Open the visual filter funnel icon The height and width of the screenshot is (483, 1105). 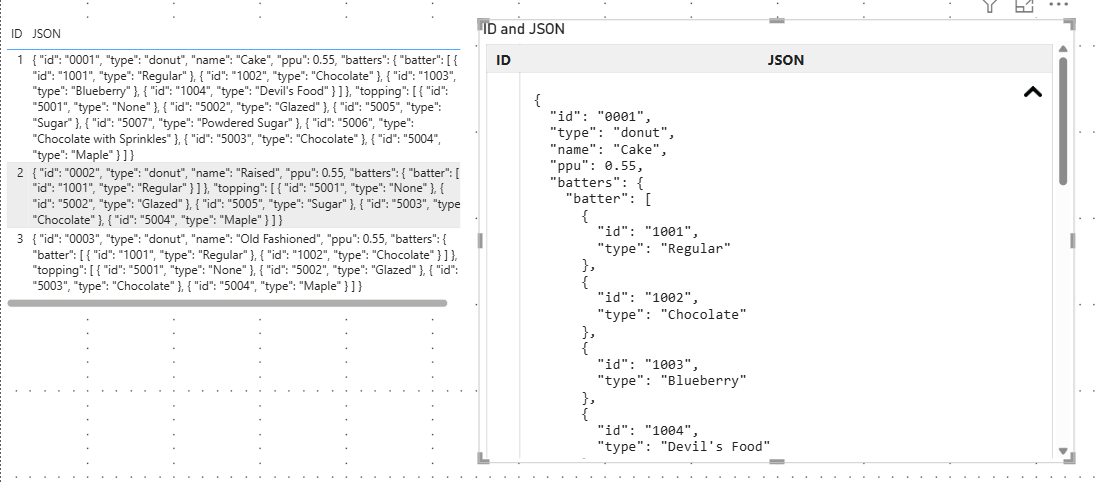coord(990,6)
